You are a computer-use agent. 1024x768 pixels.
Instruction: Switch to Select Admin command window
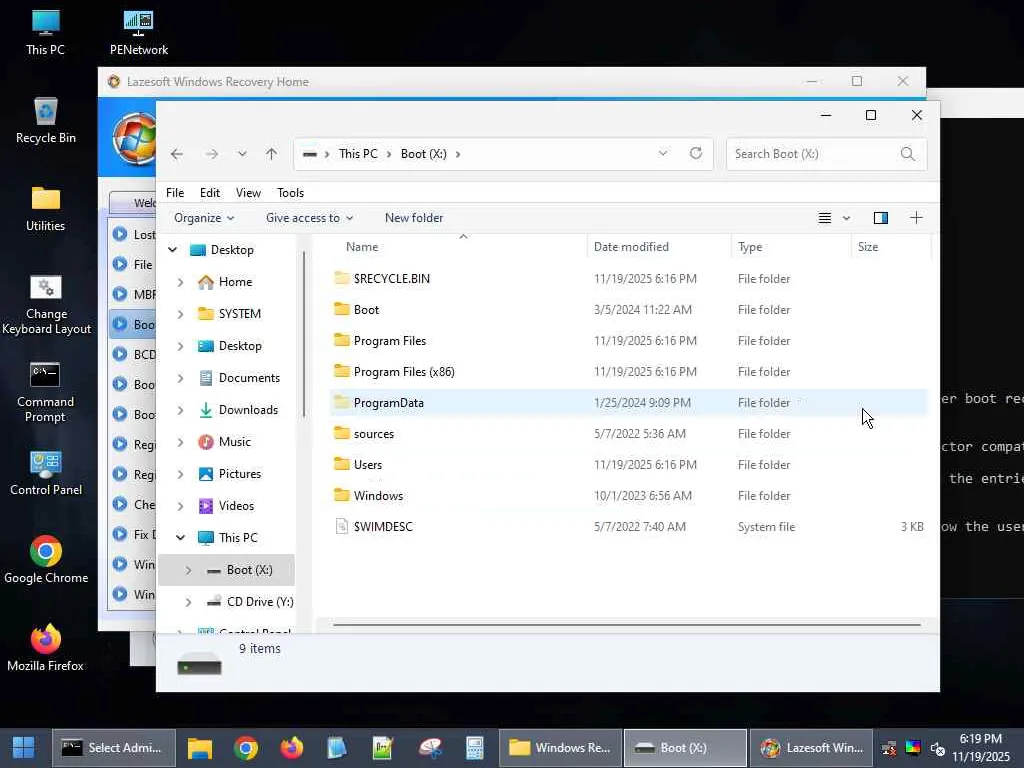click(114, 748)
